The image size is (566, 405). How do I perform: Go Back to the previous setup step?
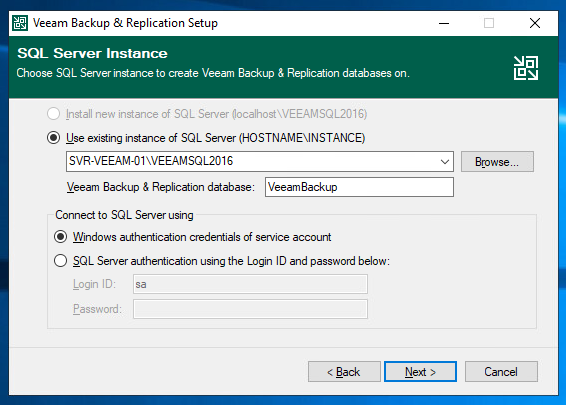click(344, 372)
